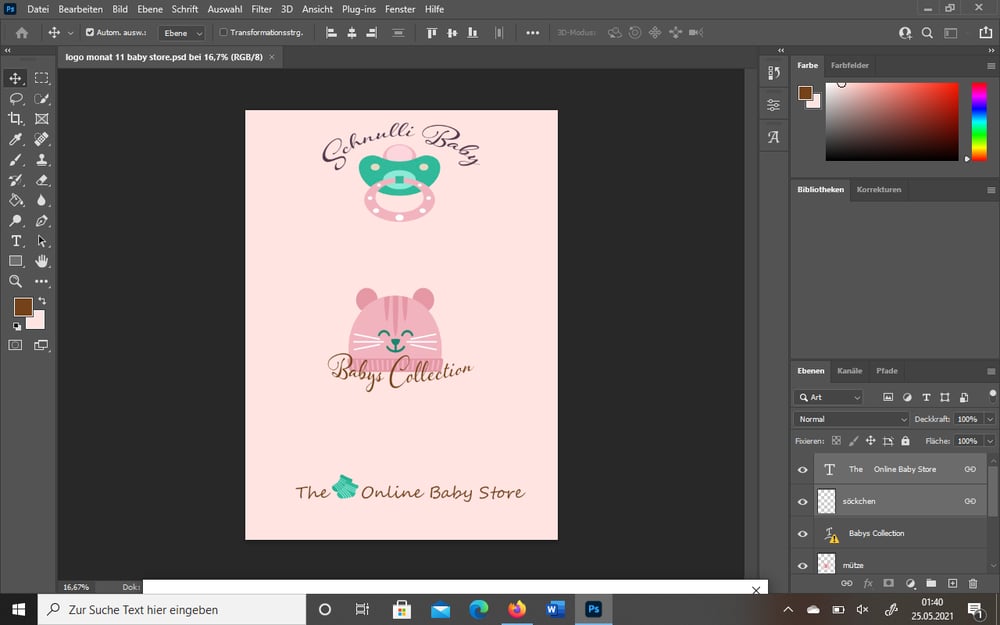1000x625 pixels.
Task: Select the Hand tool
Action: [x=41, y=261]
